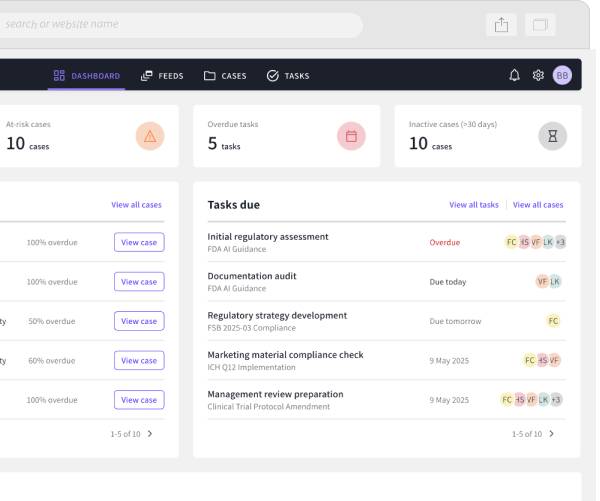Viewport: 600px width, 501px height.
Task: Open the BB user avatar menu
Action: click(562, 75)
